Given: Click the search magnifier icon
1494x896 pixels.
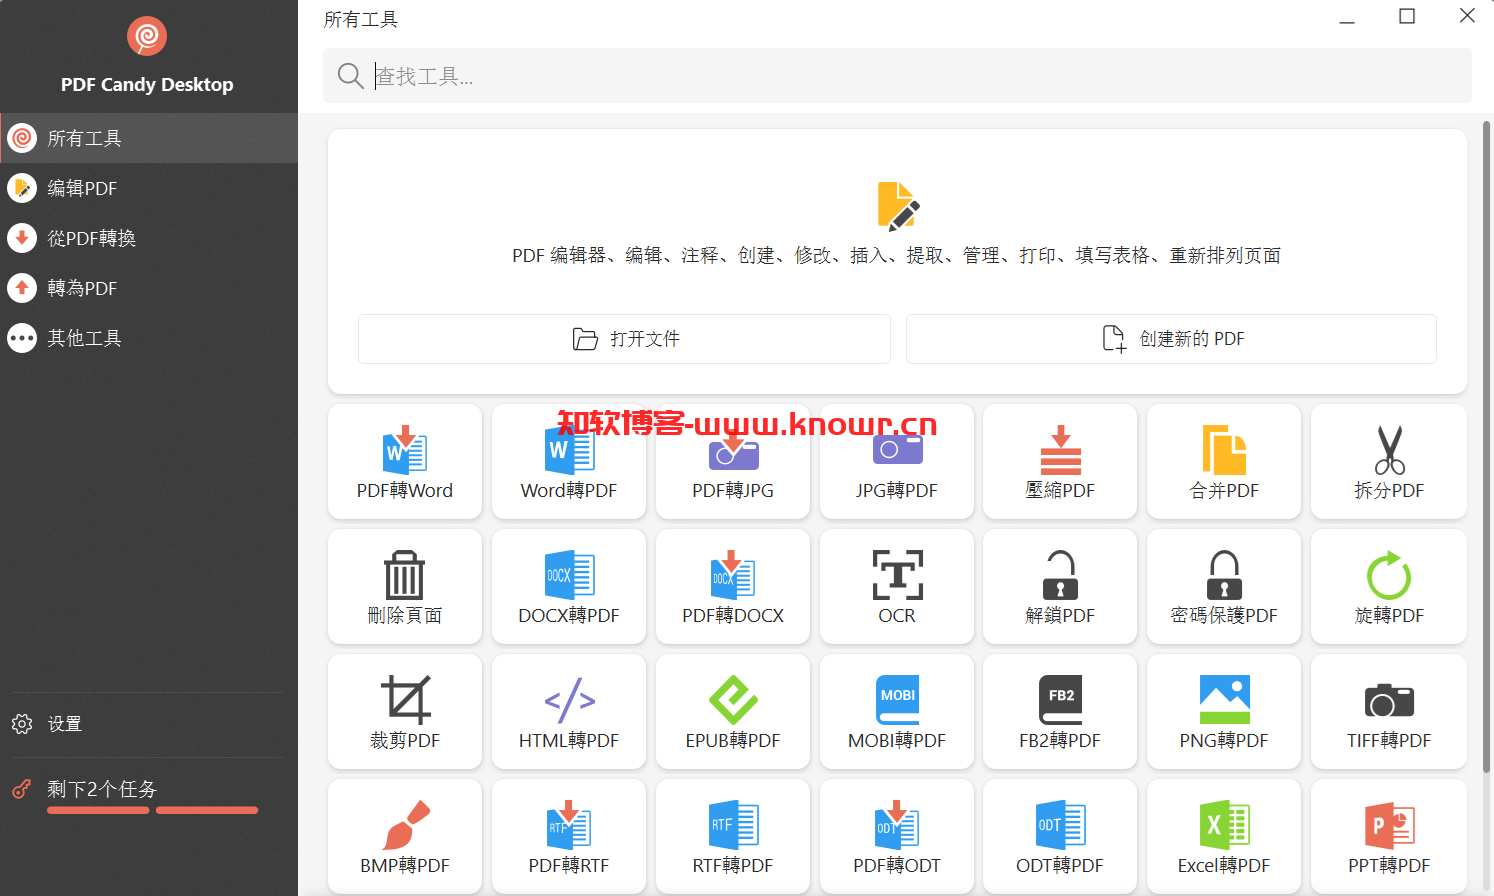Looking at the screenshot, I should click(x=350, y=76).
